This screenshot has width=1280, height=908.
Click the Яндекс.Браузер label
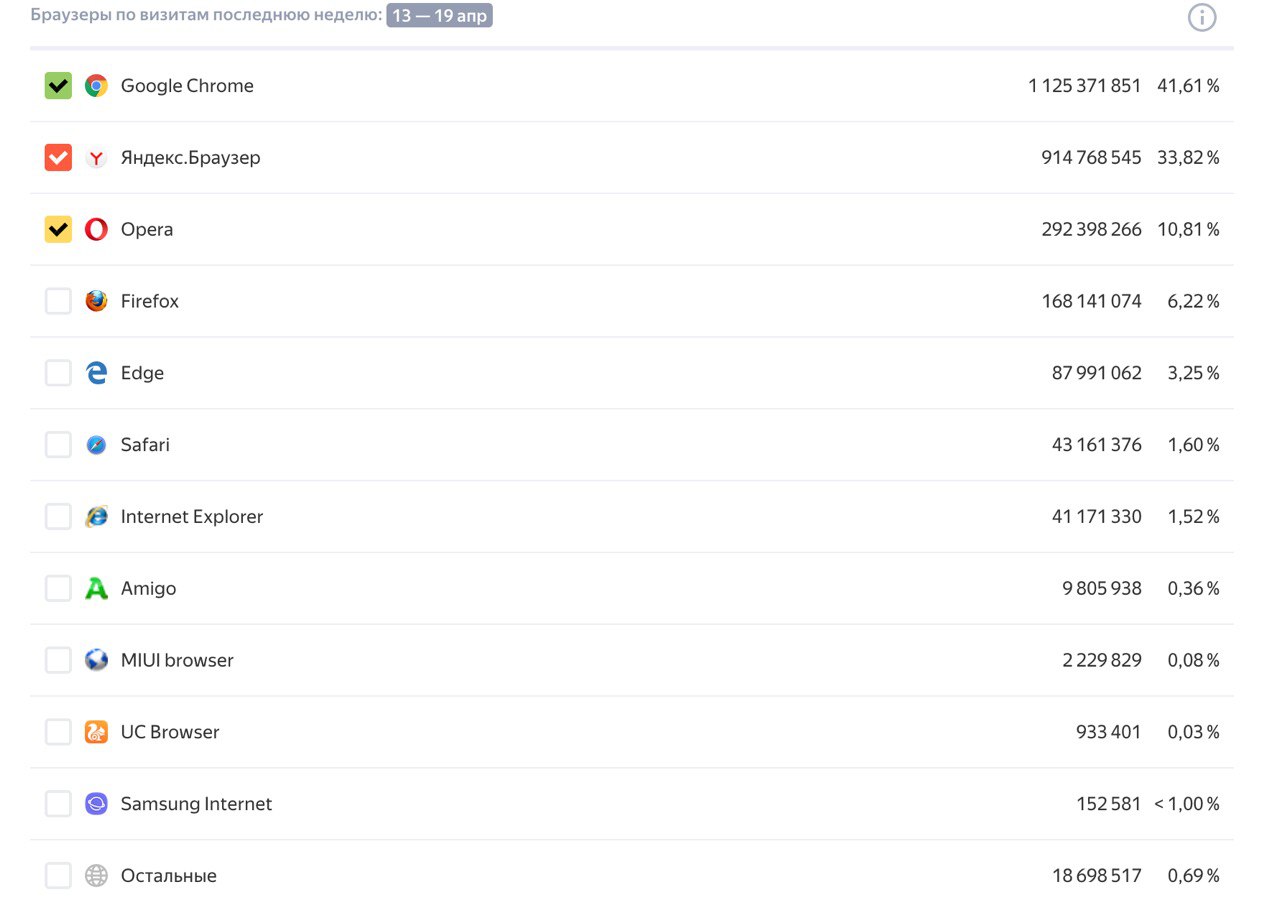pyautogui.click(x=191, y=158)
